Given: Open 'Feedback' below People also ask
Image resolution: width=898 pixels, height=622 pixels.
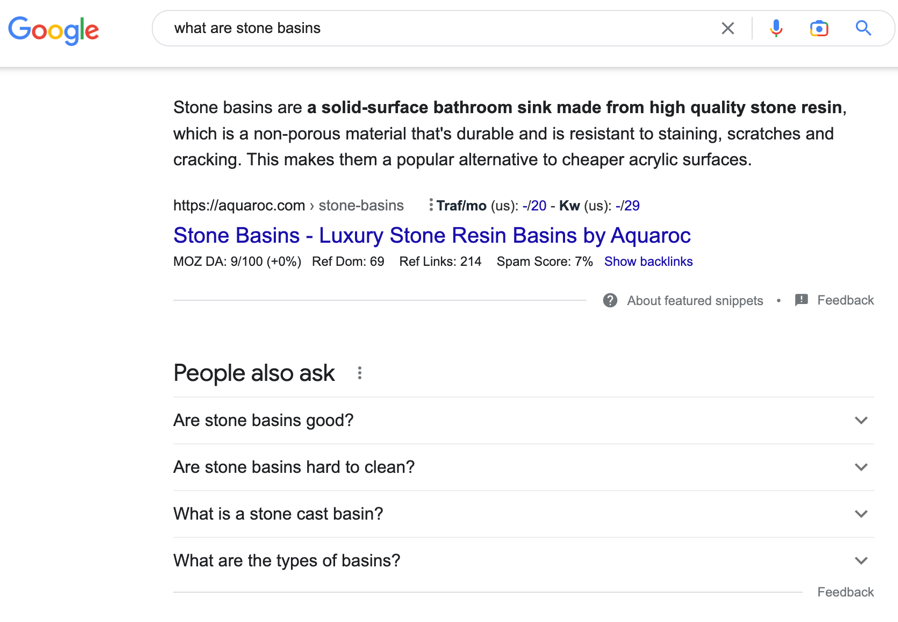Looking at the screenshot, I should coord(845,592).
